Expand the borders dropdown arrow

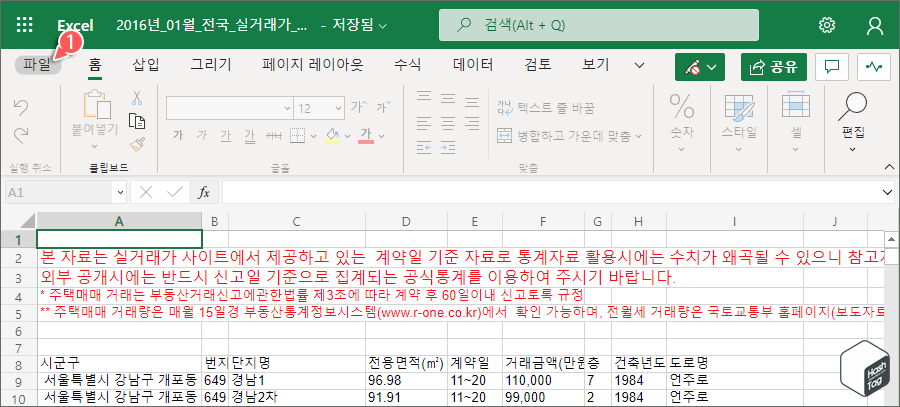click(x=313, y=136)
